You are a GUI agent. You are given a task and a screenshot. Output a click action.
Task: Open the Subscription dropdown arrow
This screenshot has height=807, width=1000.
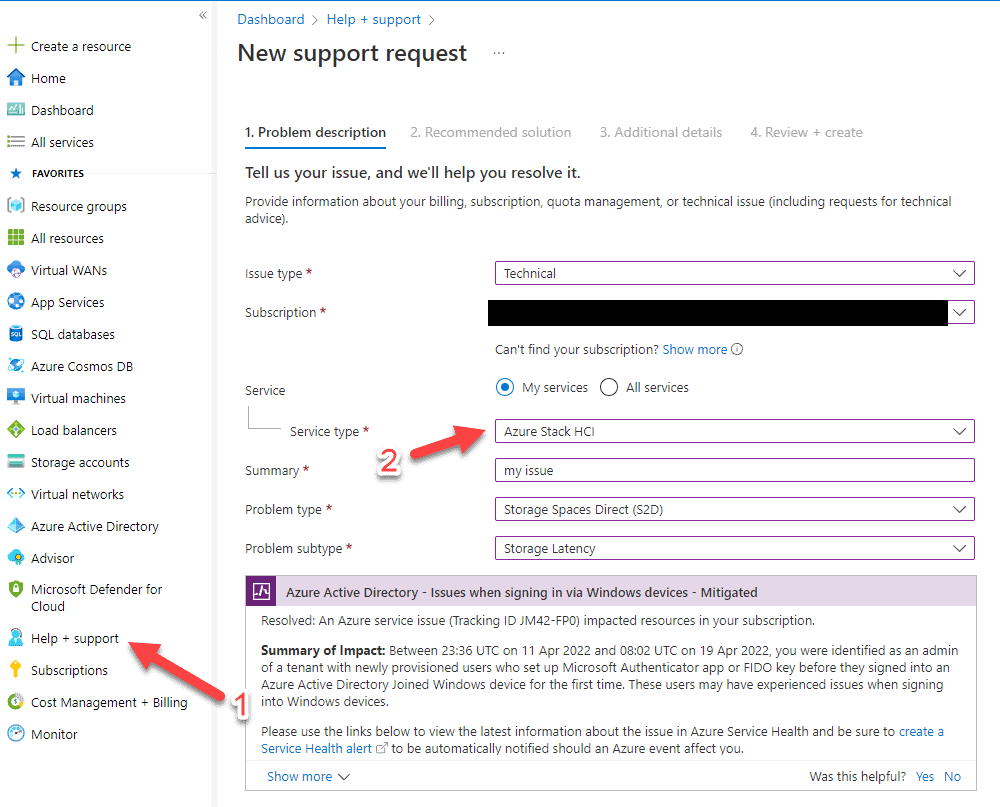pyautogui.click(x=960, y=312)
